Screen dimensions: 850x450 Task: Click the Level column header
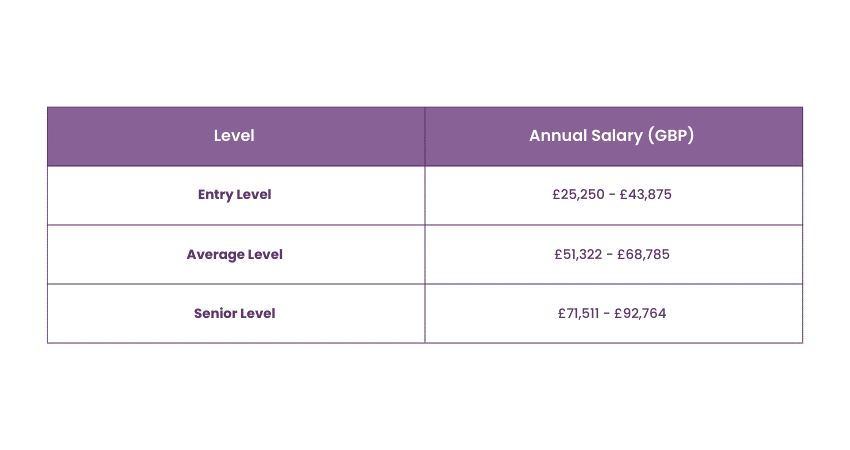[234, 136]
